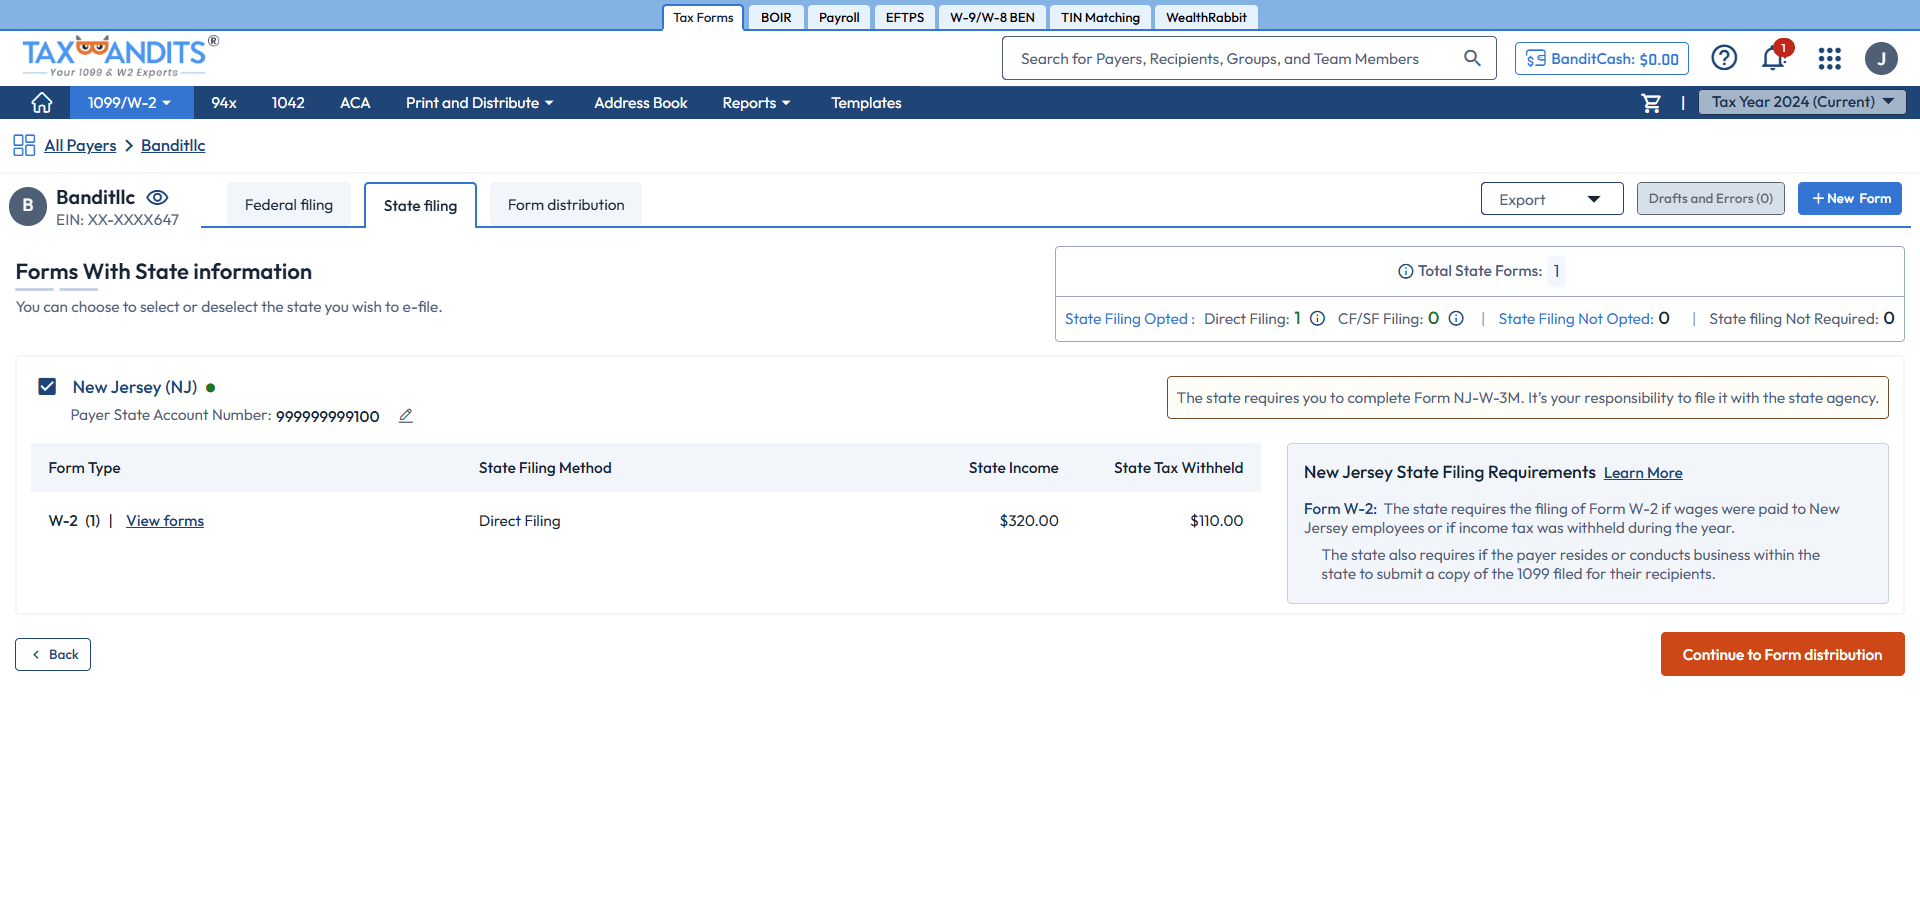Open the Learn More link
Image resolution: width=1920 pixels, height=919 pixels.
1643,473
